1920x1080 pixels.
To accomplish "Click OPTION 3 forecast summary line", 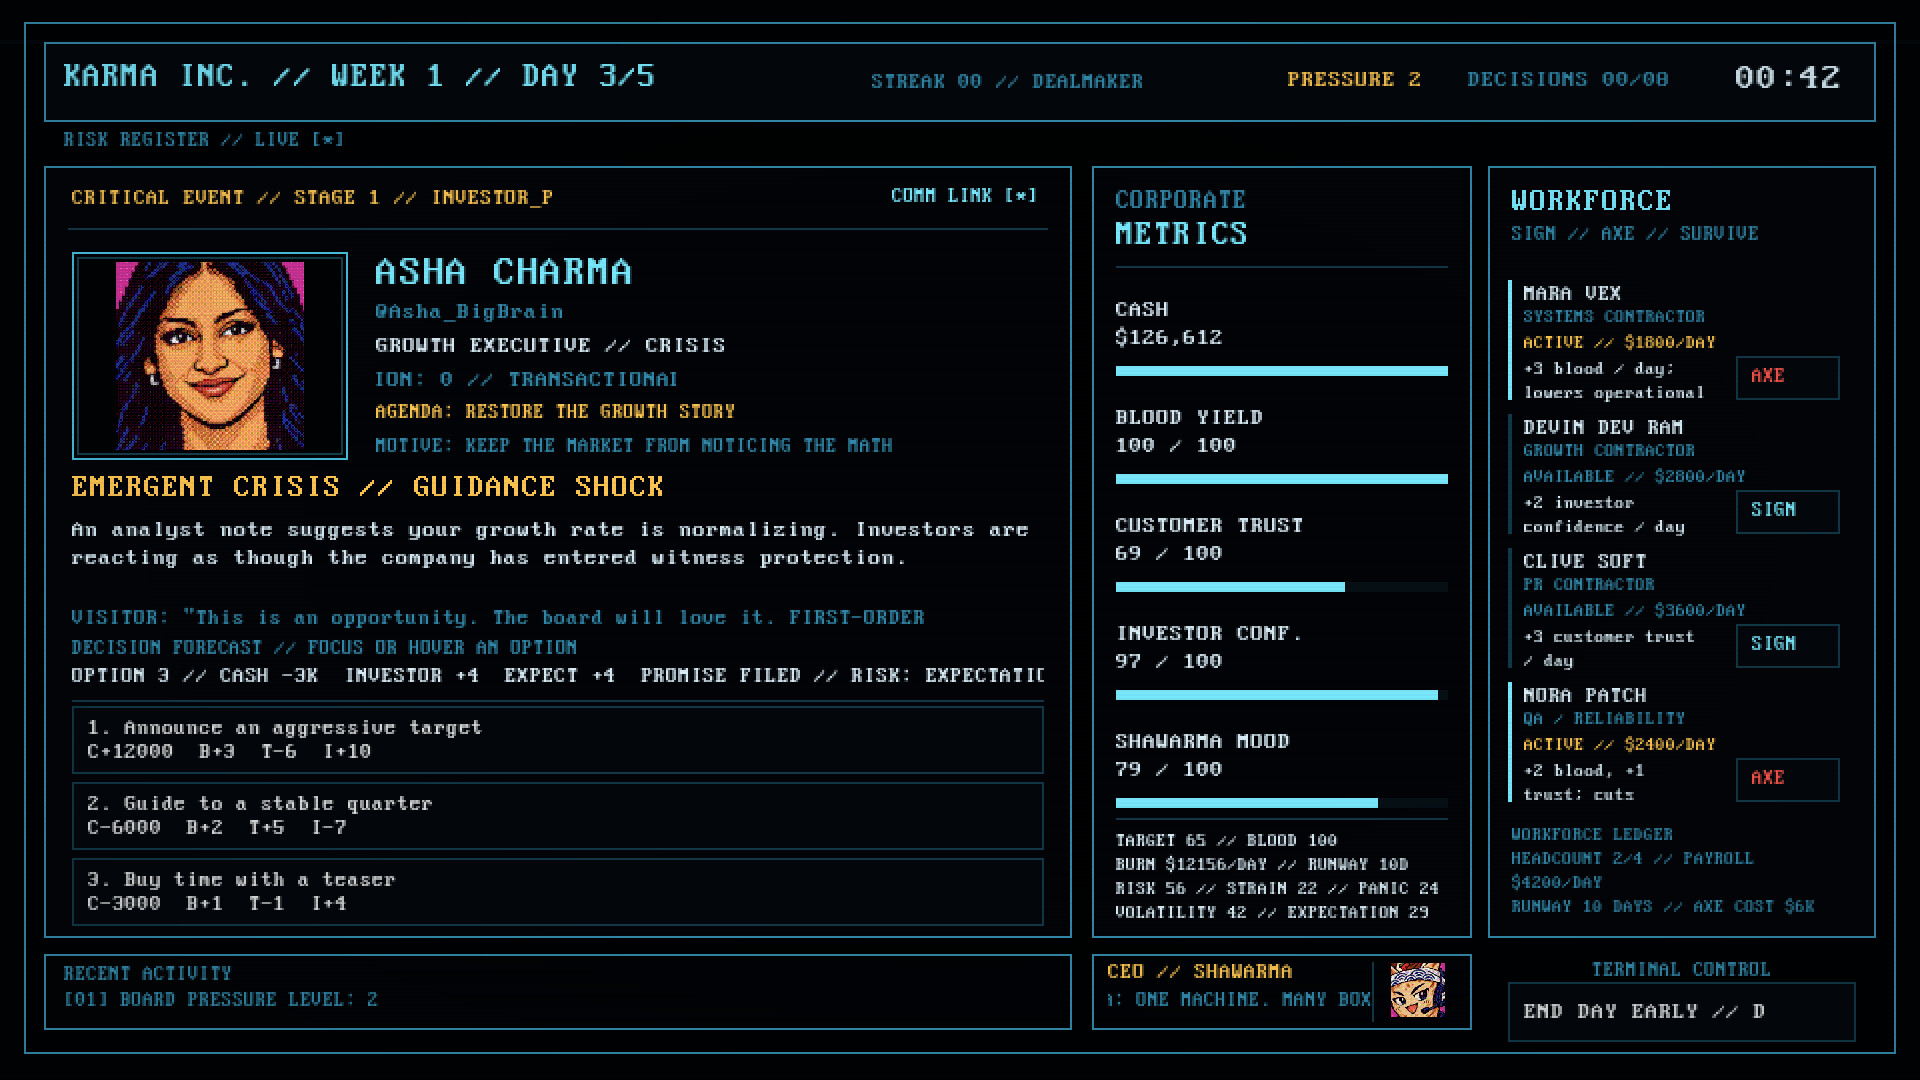I will click(x=557, y=676).
